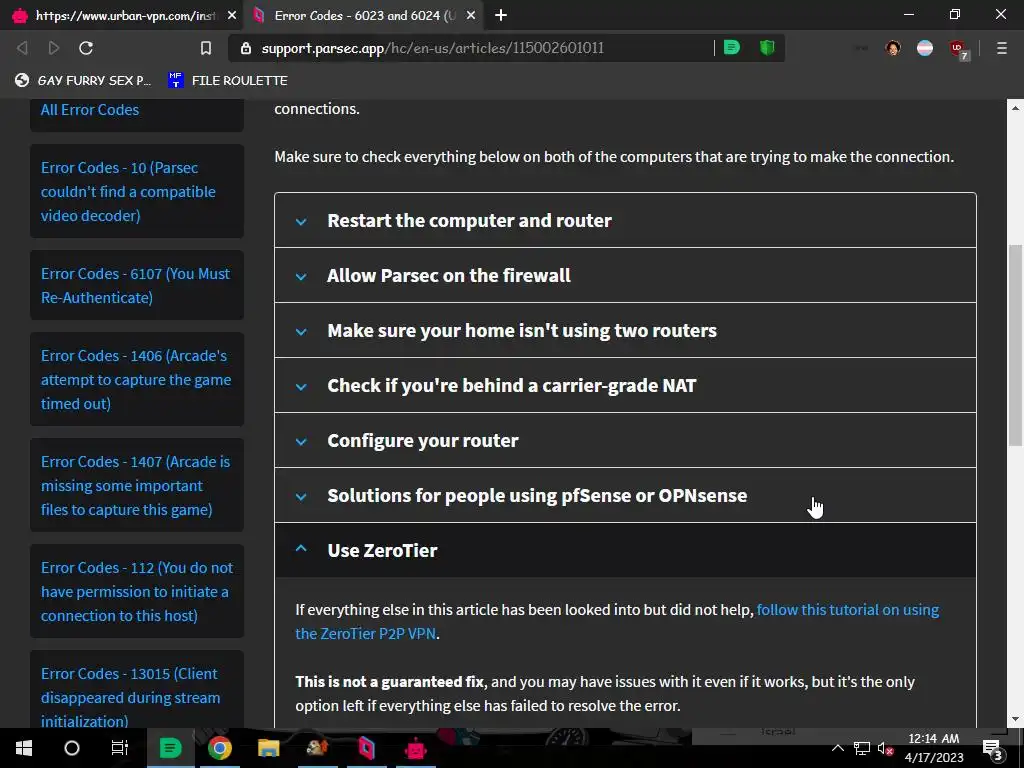Screen dimensions: 1024x768
Task: Open the green shield icon in the address bar
Action: point(767,48)
